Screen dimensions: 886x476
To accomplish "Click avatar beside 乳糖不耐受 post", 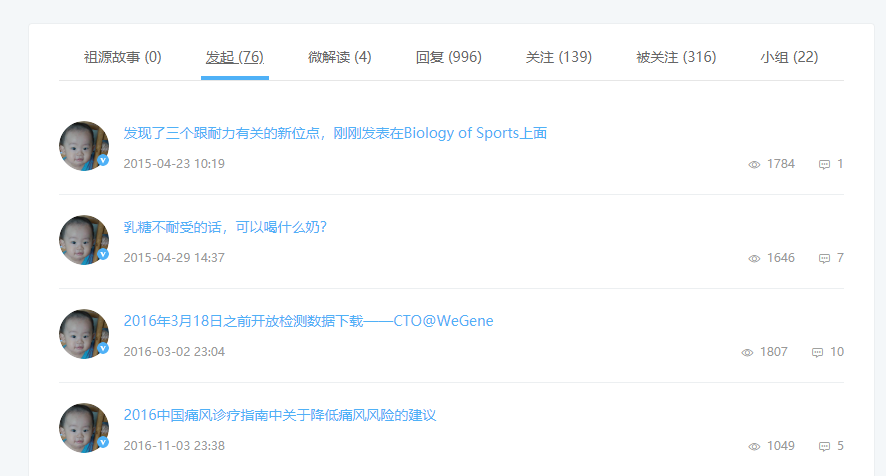I will 84,240.
